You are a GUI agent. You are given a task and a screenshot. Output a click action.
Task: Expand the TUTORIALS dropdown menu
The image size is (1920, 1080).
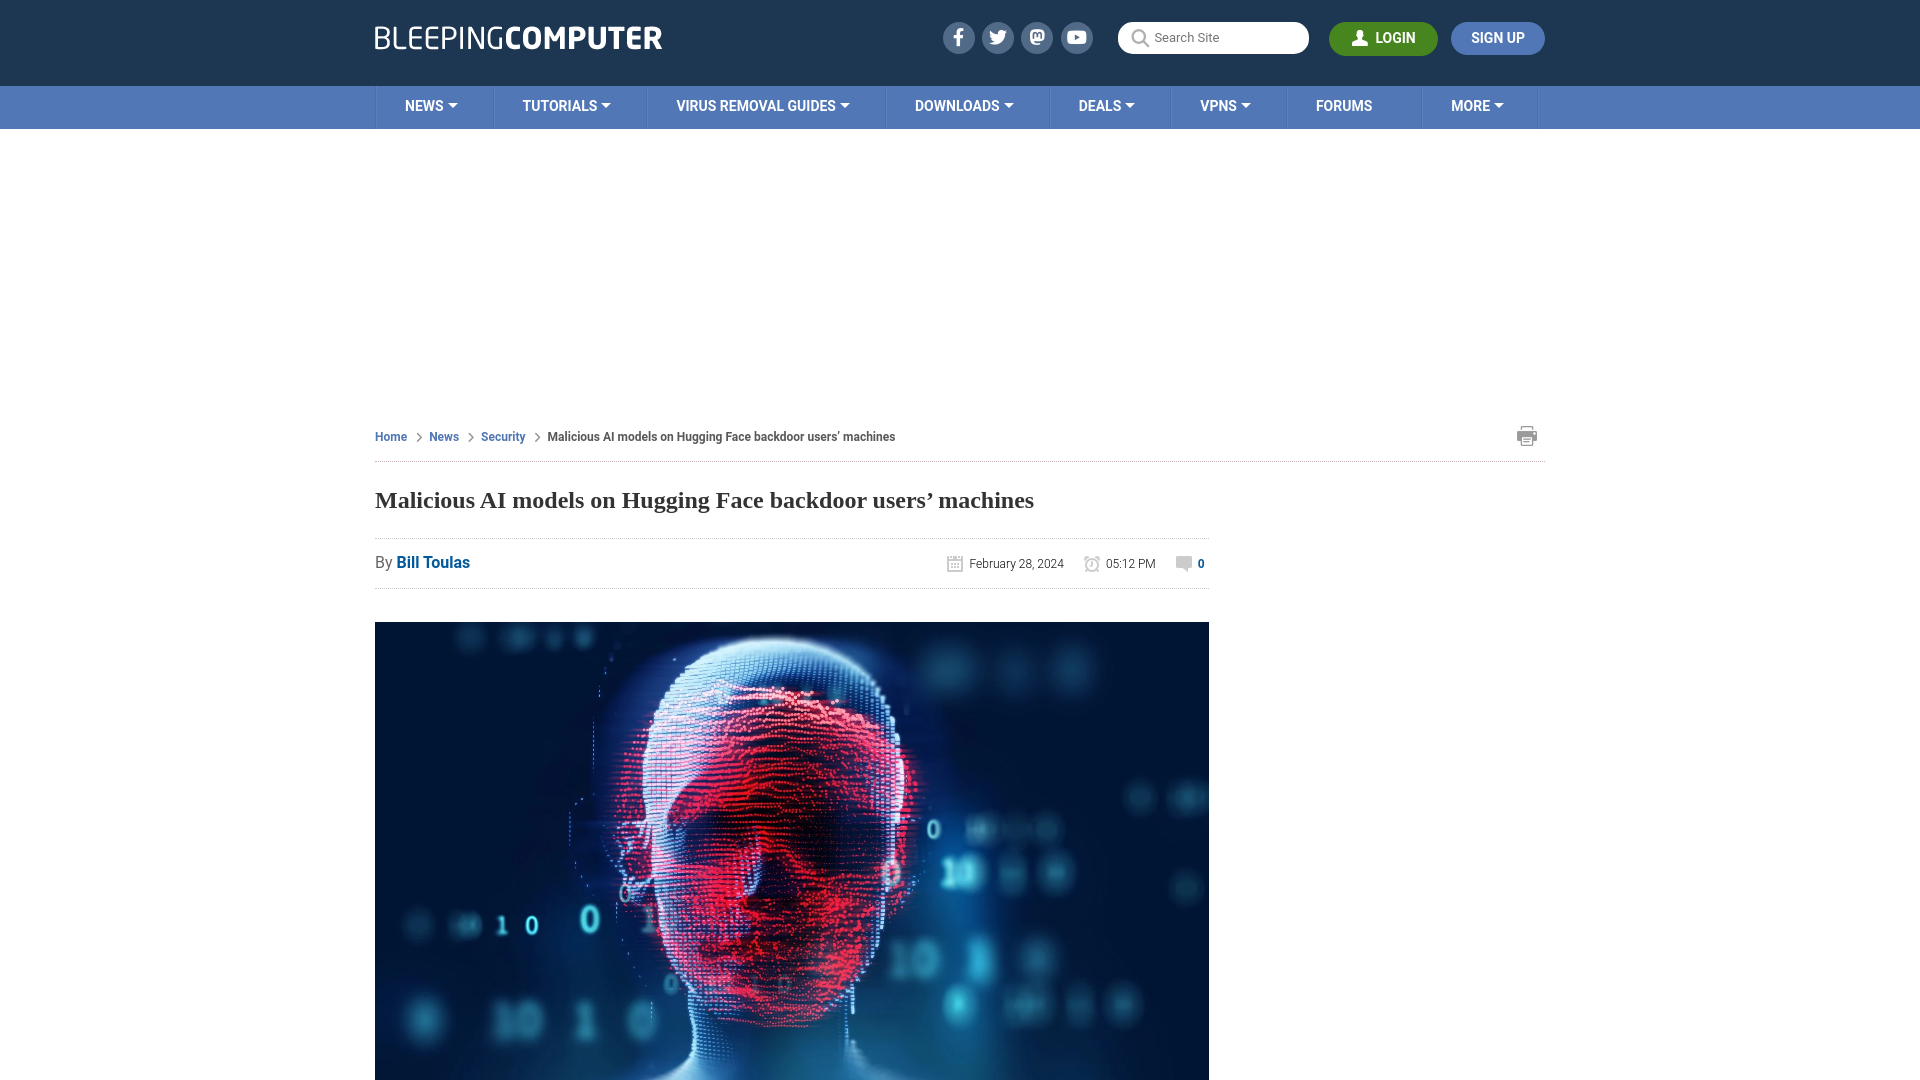[566, 105]
